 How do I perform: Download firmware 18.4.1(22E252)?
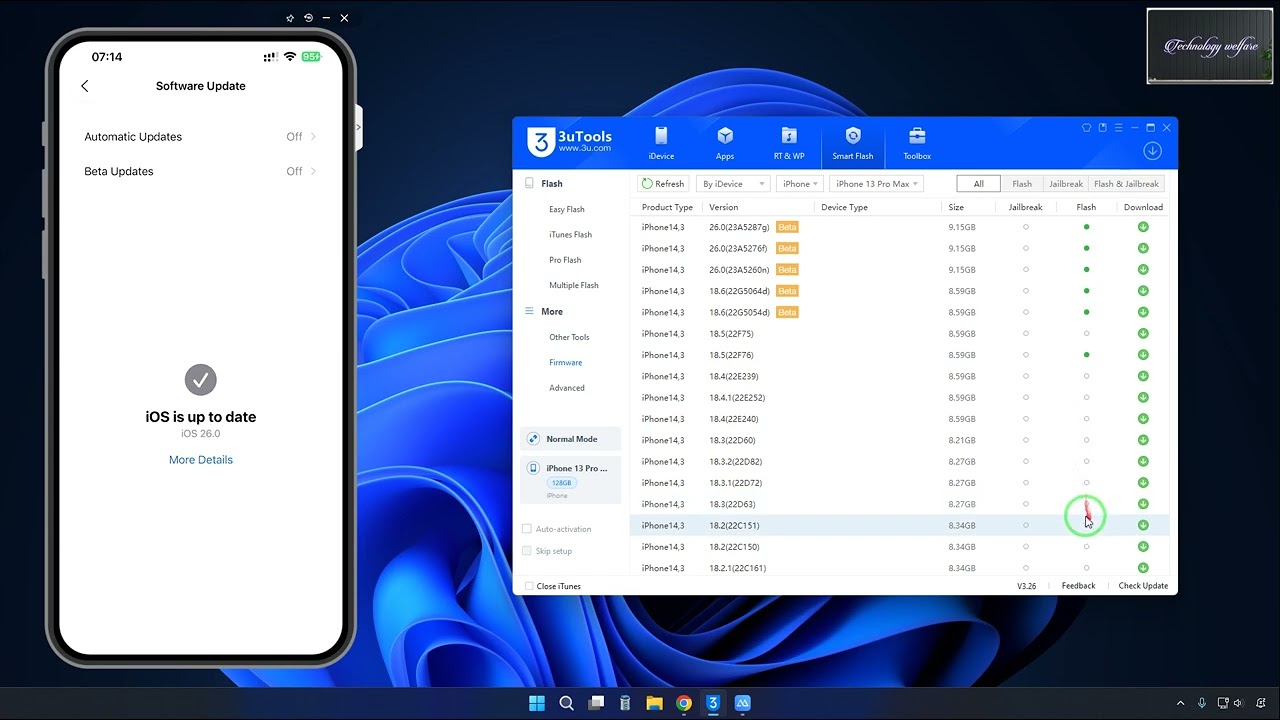tap(1143, 398)
